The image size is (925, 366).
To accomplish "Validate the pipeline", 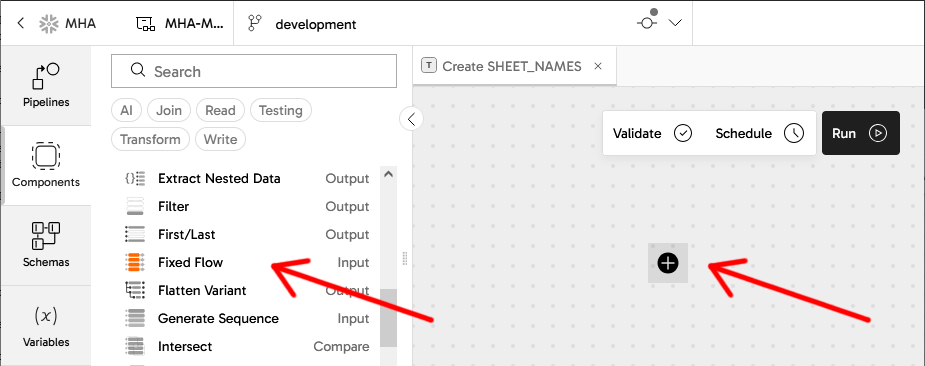I will point(652,133).
